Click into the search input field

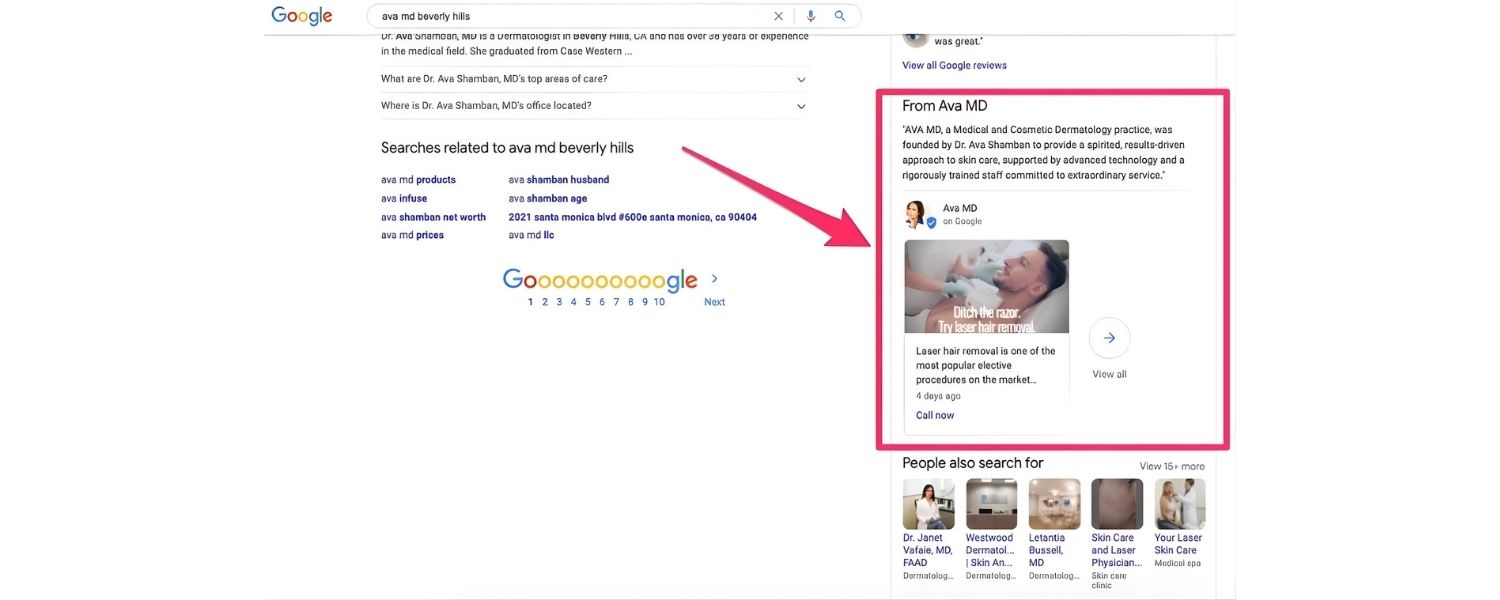click(x=570, y=16)
